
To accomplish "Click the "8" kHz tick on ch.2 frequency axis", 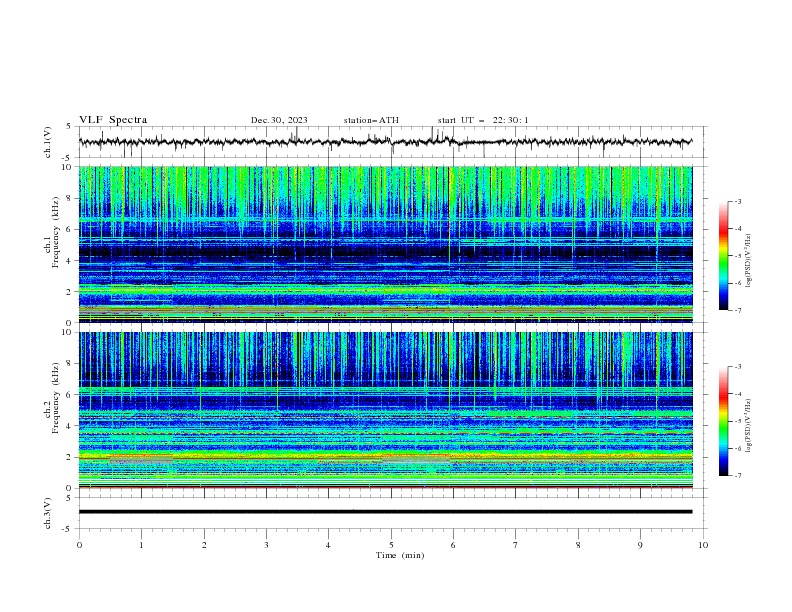I will (x=69, y=364).
